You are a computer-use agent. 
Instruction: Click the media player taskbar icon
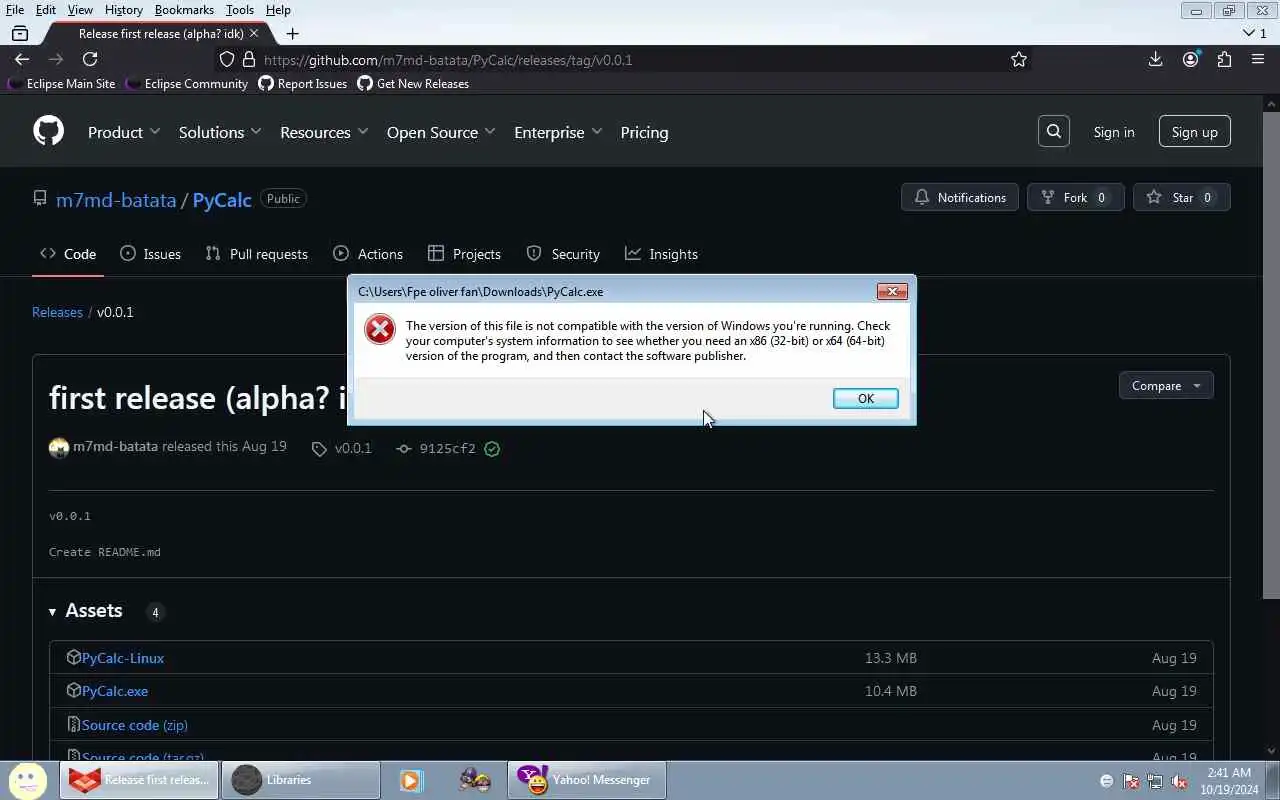pos(412,780)
